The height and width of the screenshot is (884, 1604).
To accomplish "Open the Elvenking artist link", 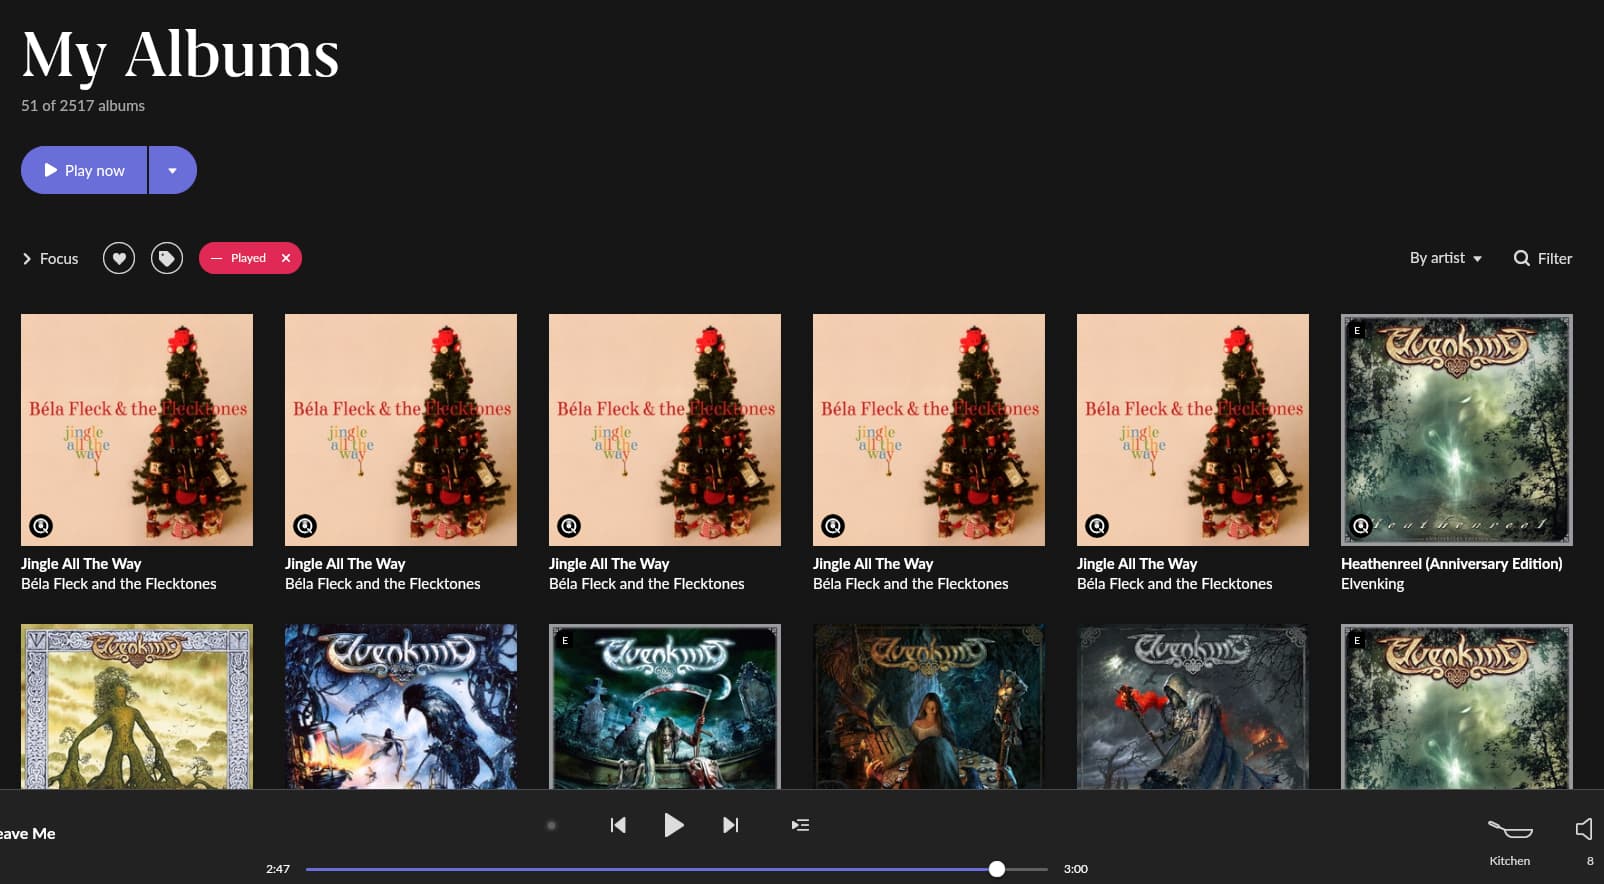I will pyautogui.click(x=1372, y=584).
